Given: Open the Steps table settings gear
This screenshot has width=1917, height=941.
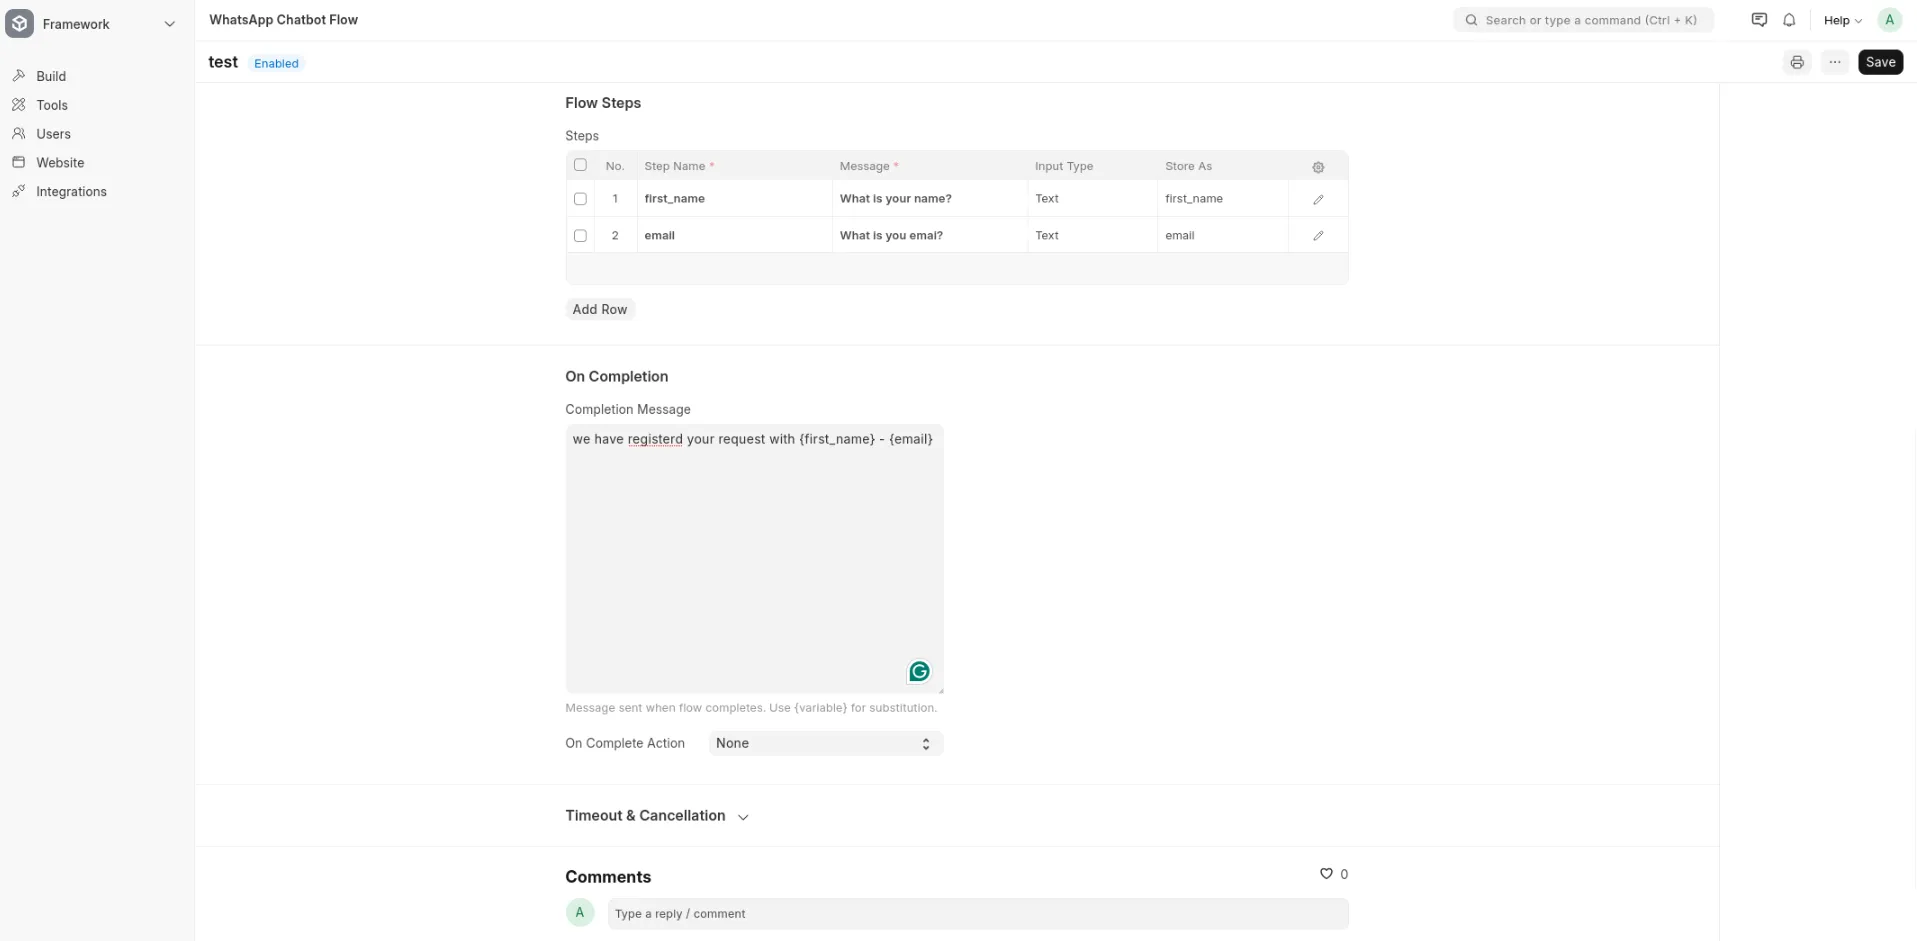Looking at the screenshot, I should click(x=1318, y=167).
